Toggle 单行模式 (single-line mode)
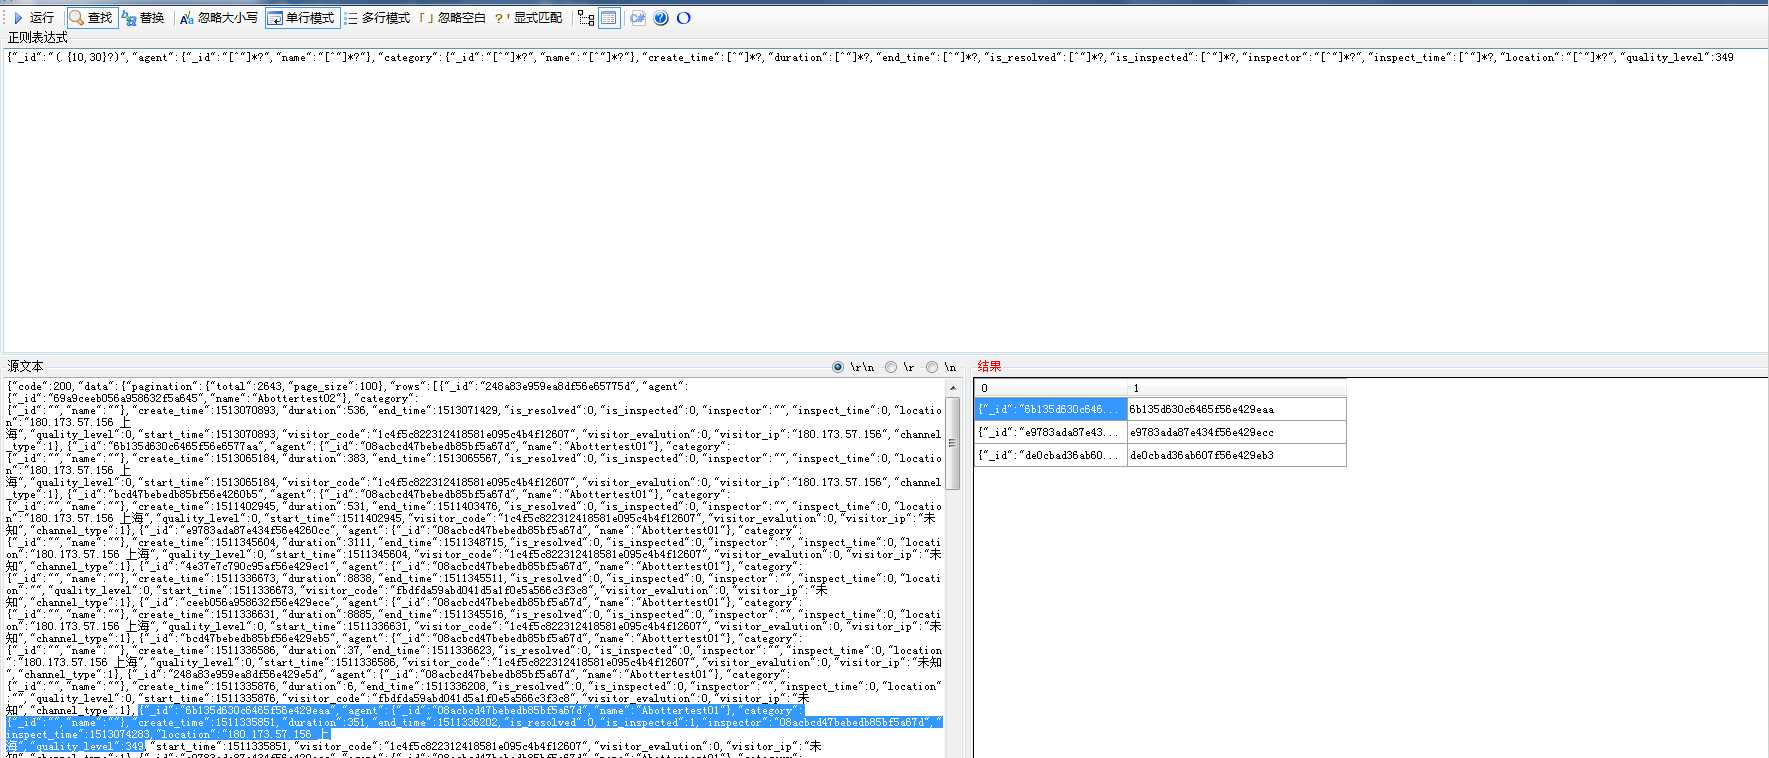Image resolution: width=1769 pixels, height=758 pixels. tap(302, 18)
